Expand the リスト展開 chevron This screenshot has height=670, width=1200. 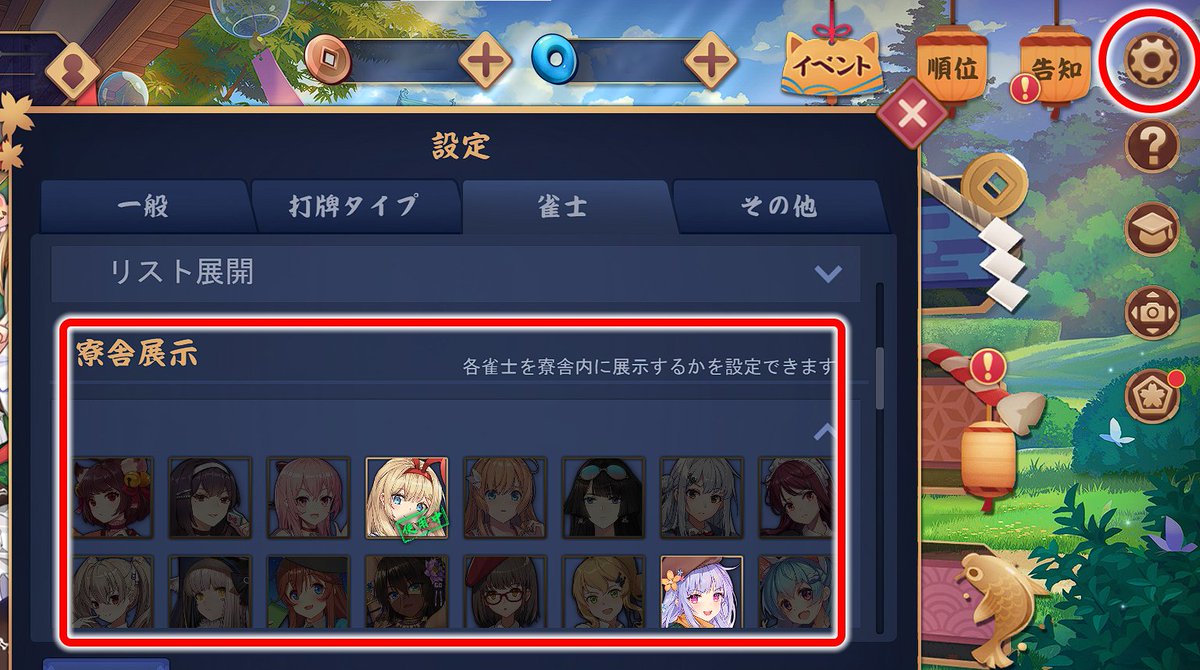(827, 273)
